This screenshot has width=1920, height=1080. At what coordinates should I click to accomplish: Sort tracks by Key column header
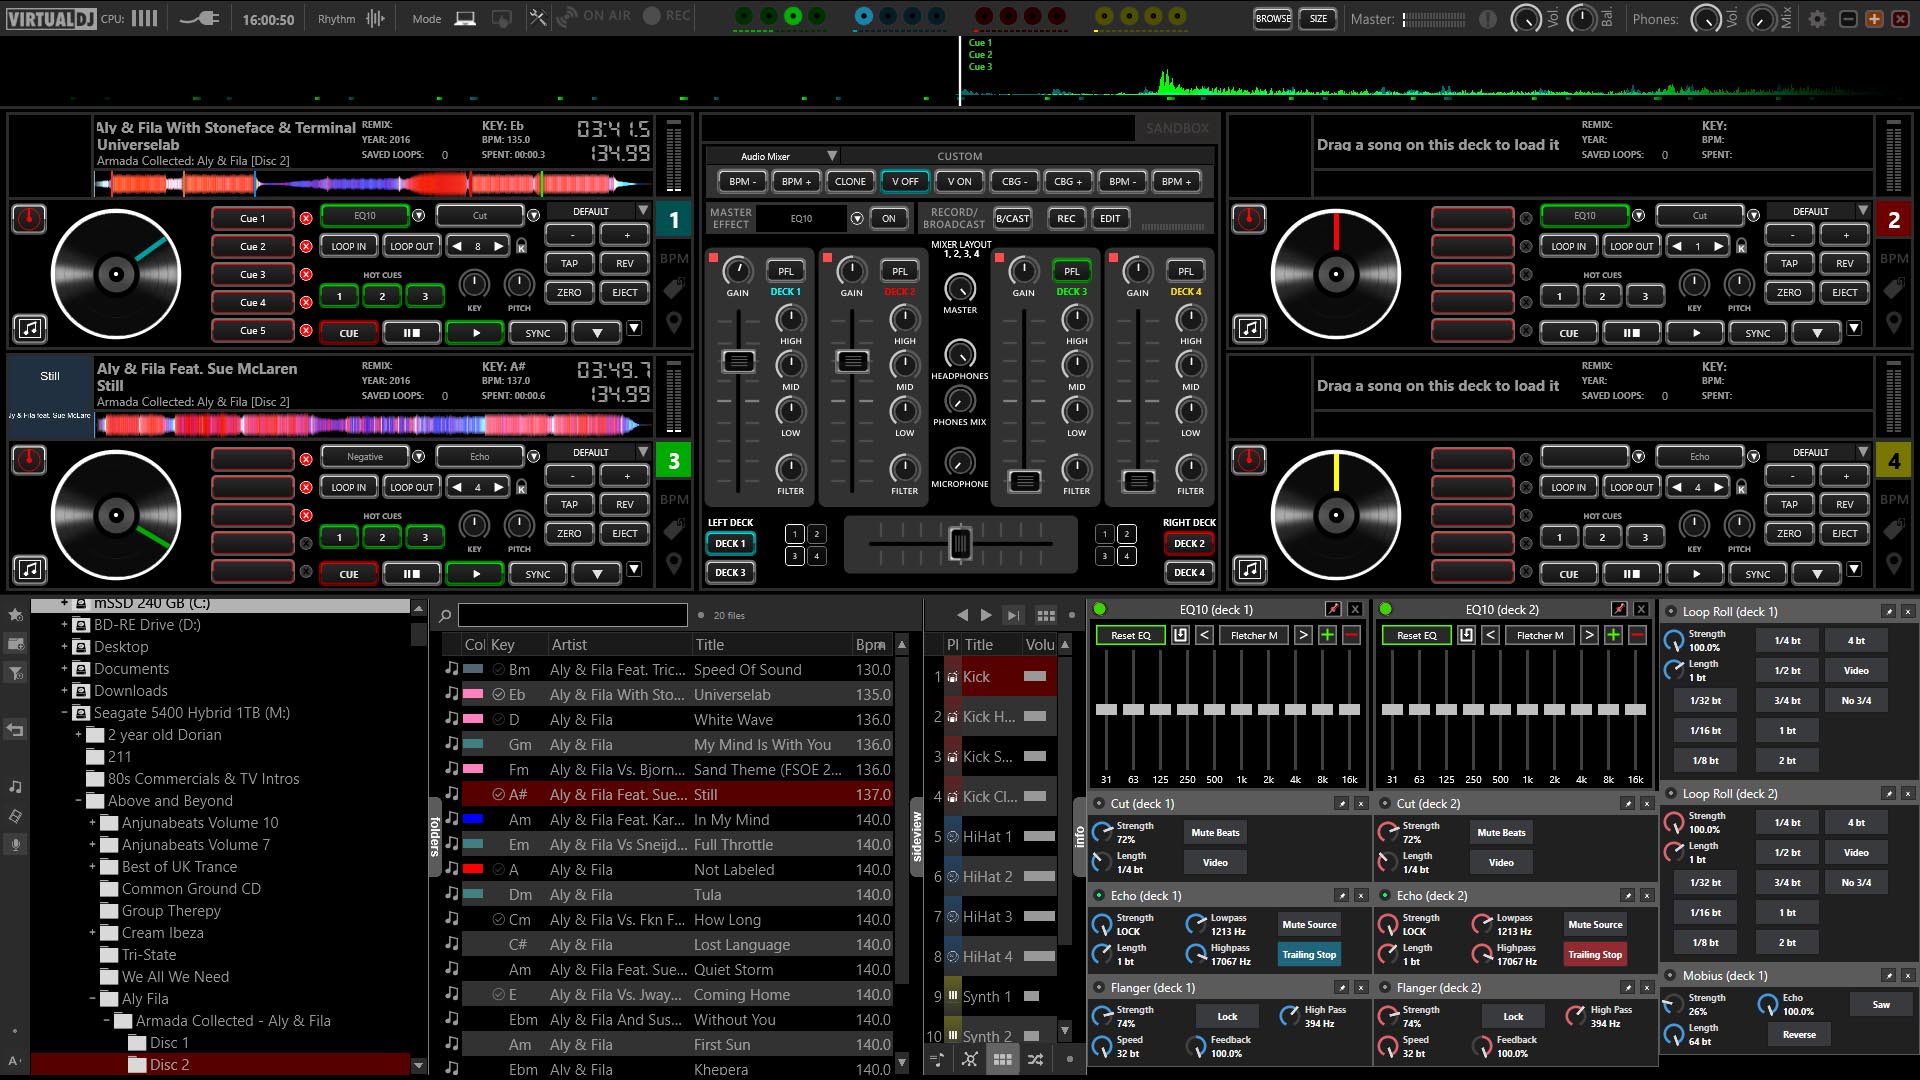coord(517,645)
